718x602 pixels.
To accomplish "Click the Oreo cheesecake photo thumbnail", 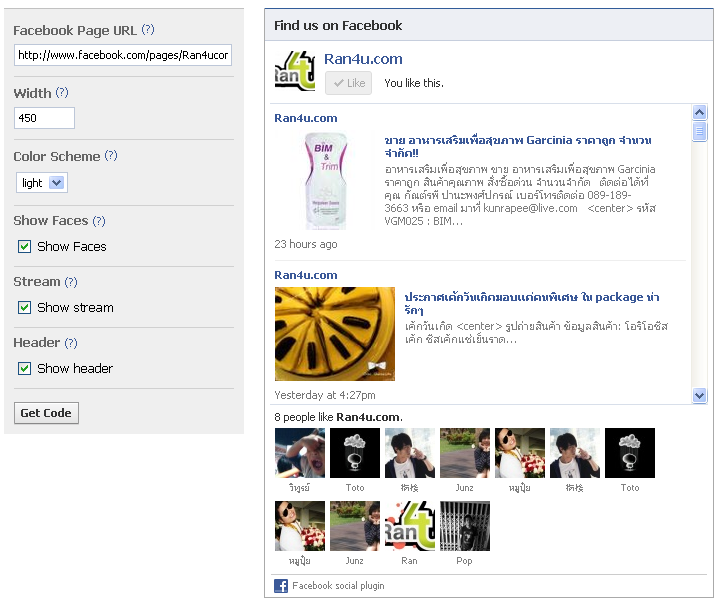I will click(x=335, y=334).
